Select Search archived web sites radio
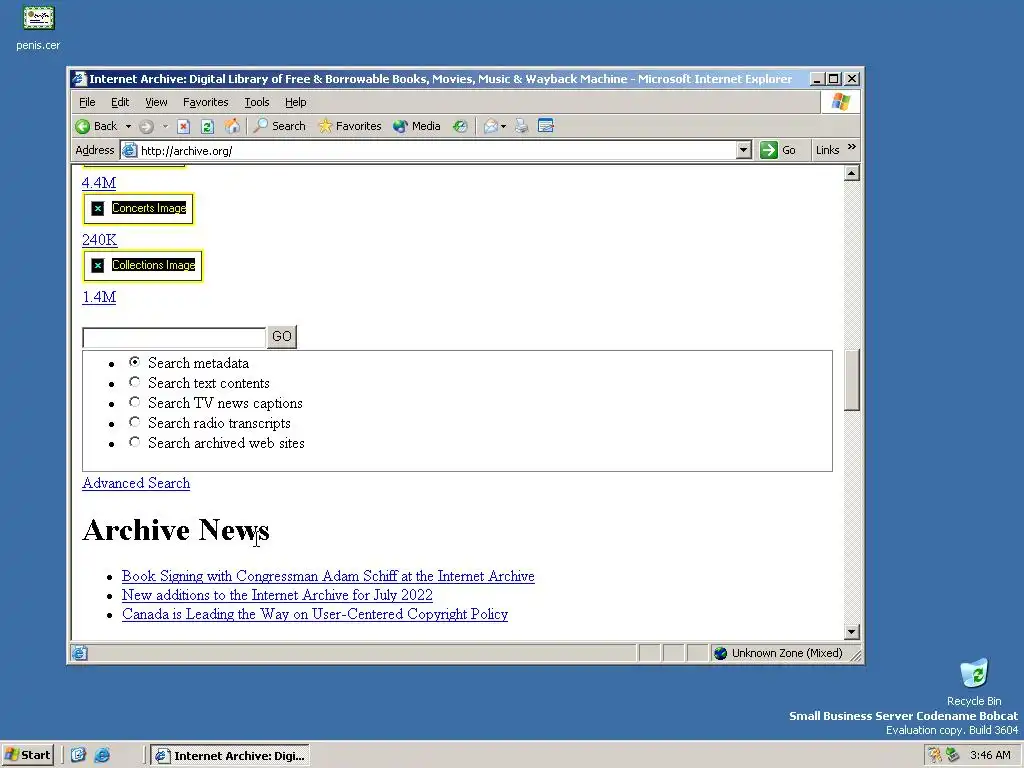Screen dimensions: 1024x768 click(135, 442)
